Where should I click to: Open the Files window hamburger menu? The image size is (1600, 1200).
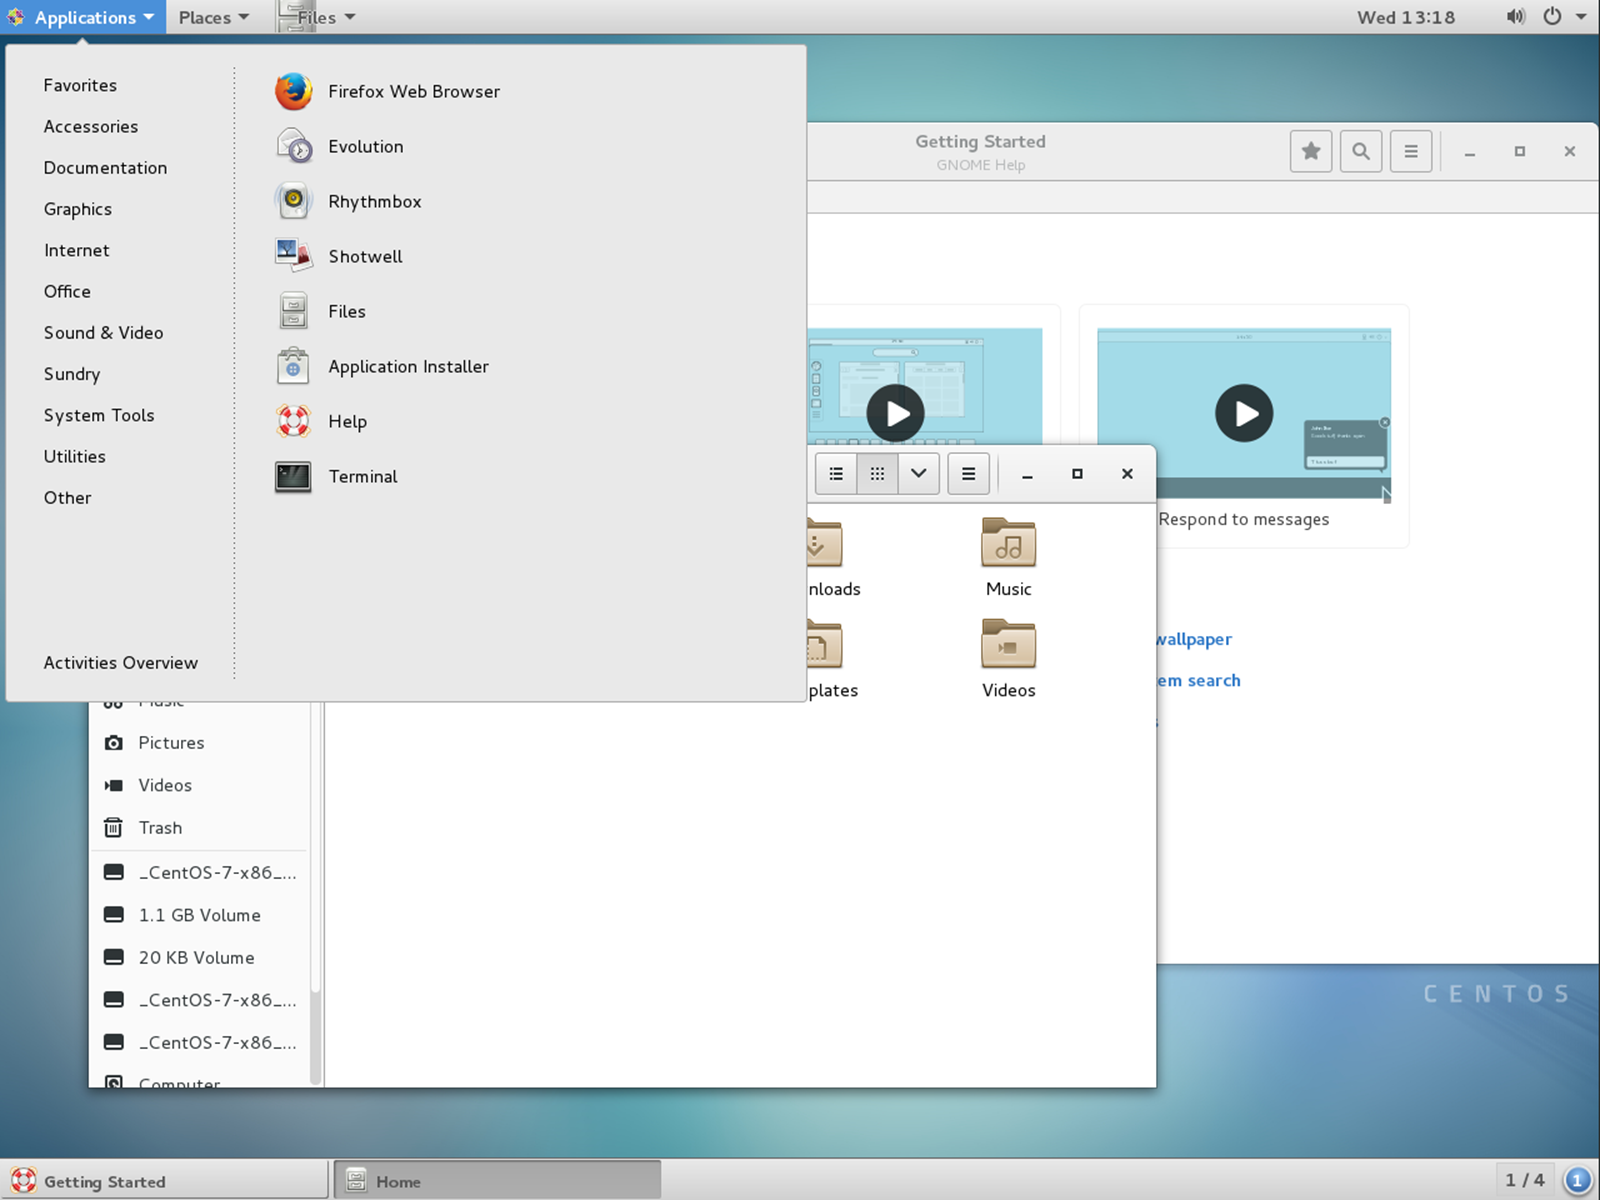(968, 474)
